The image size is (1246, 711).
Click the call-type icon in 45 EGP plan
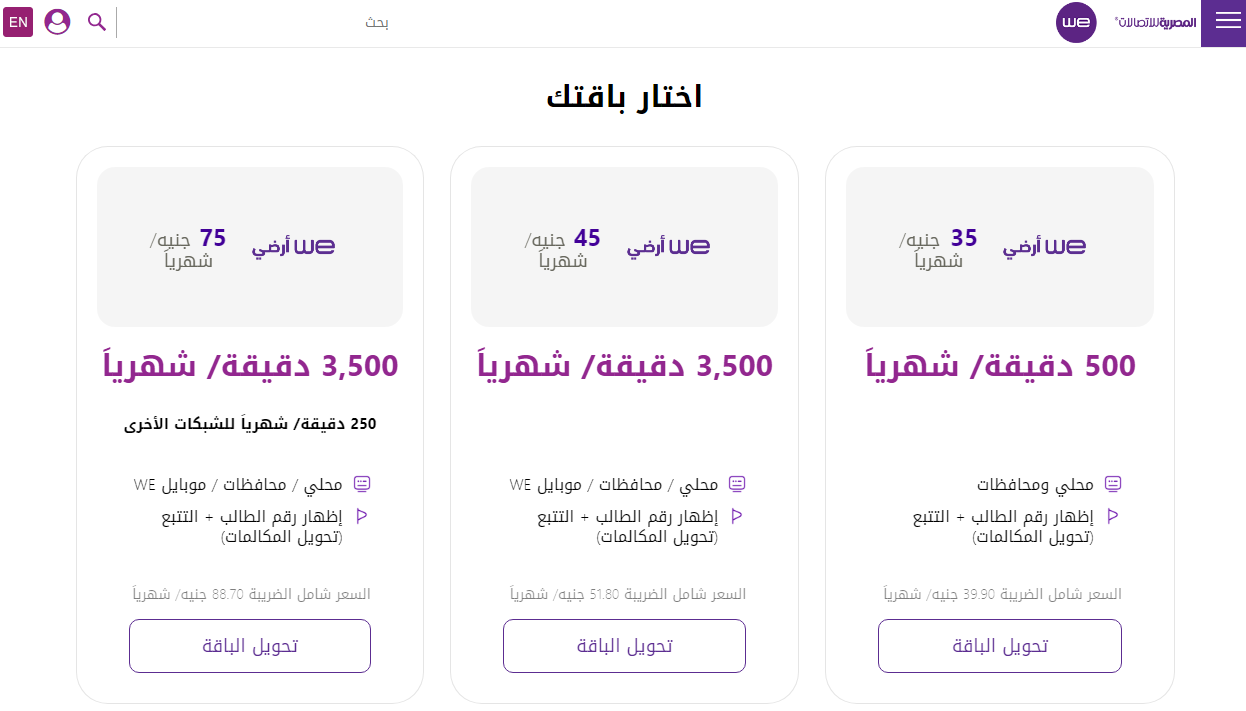click(738, 485)
